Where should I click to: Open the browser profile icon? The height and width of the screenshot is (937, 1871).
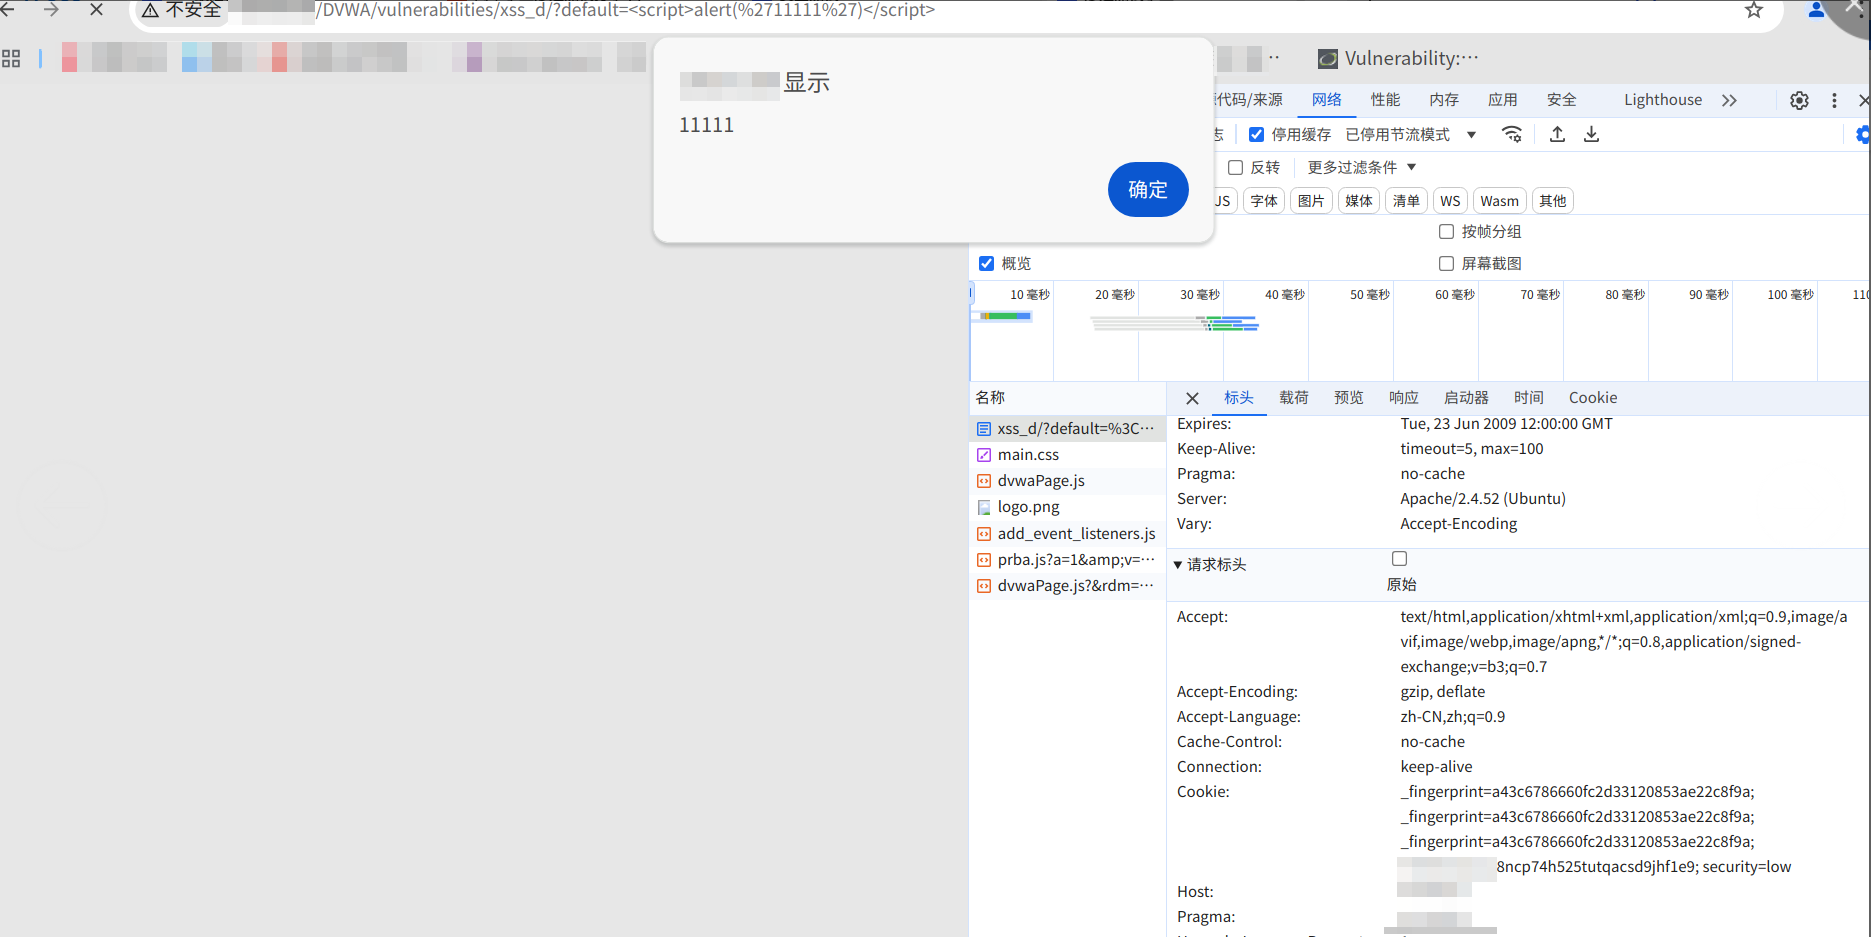[1817, 10]
